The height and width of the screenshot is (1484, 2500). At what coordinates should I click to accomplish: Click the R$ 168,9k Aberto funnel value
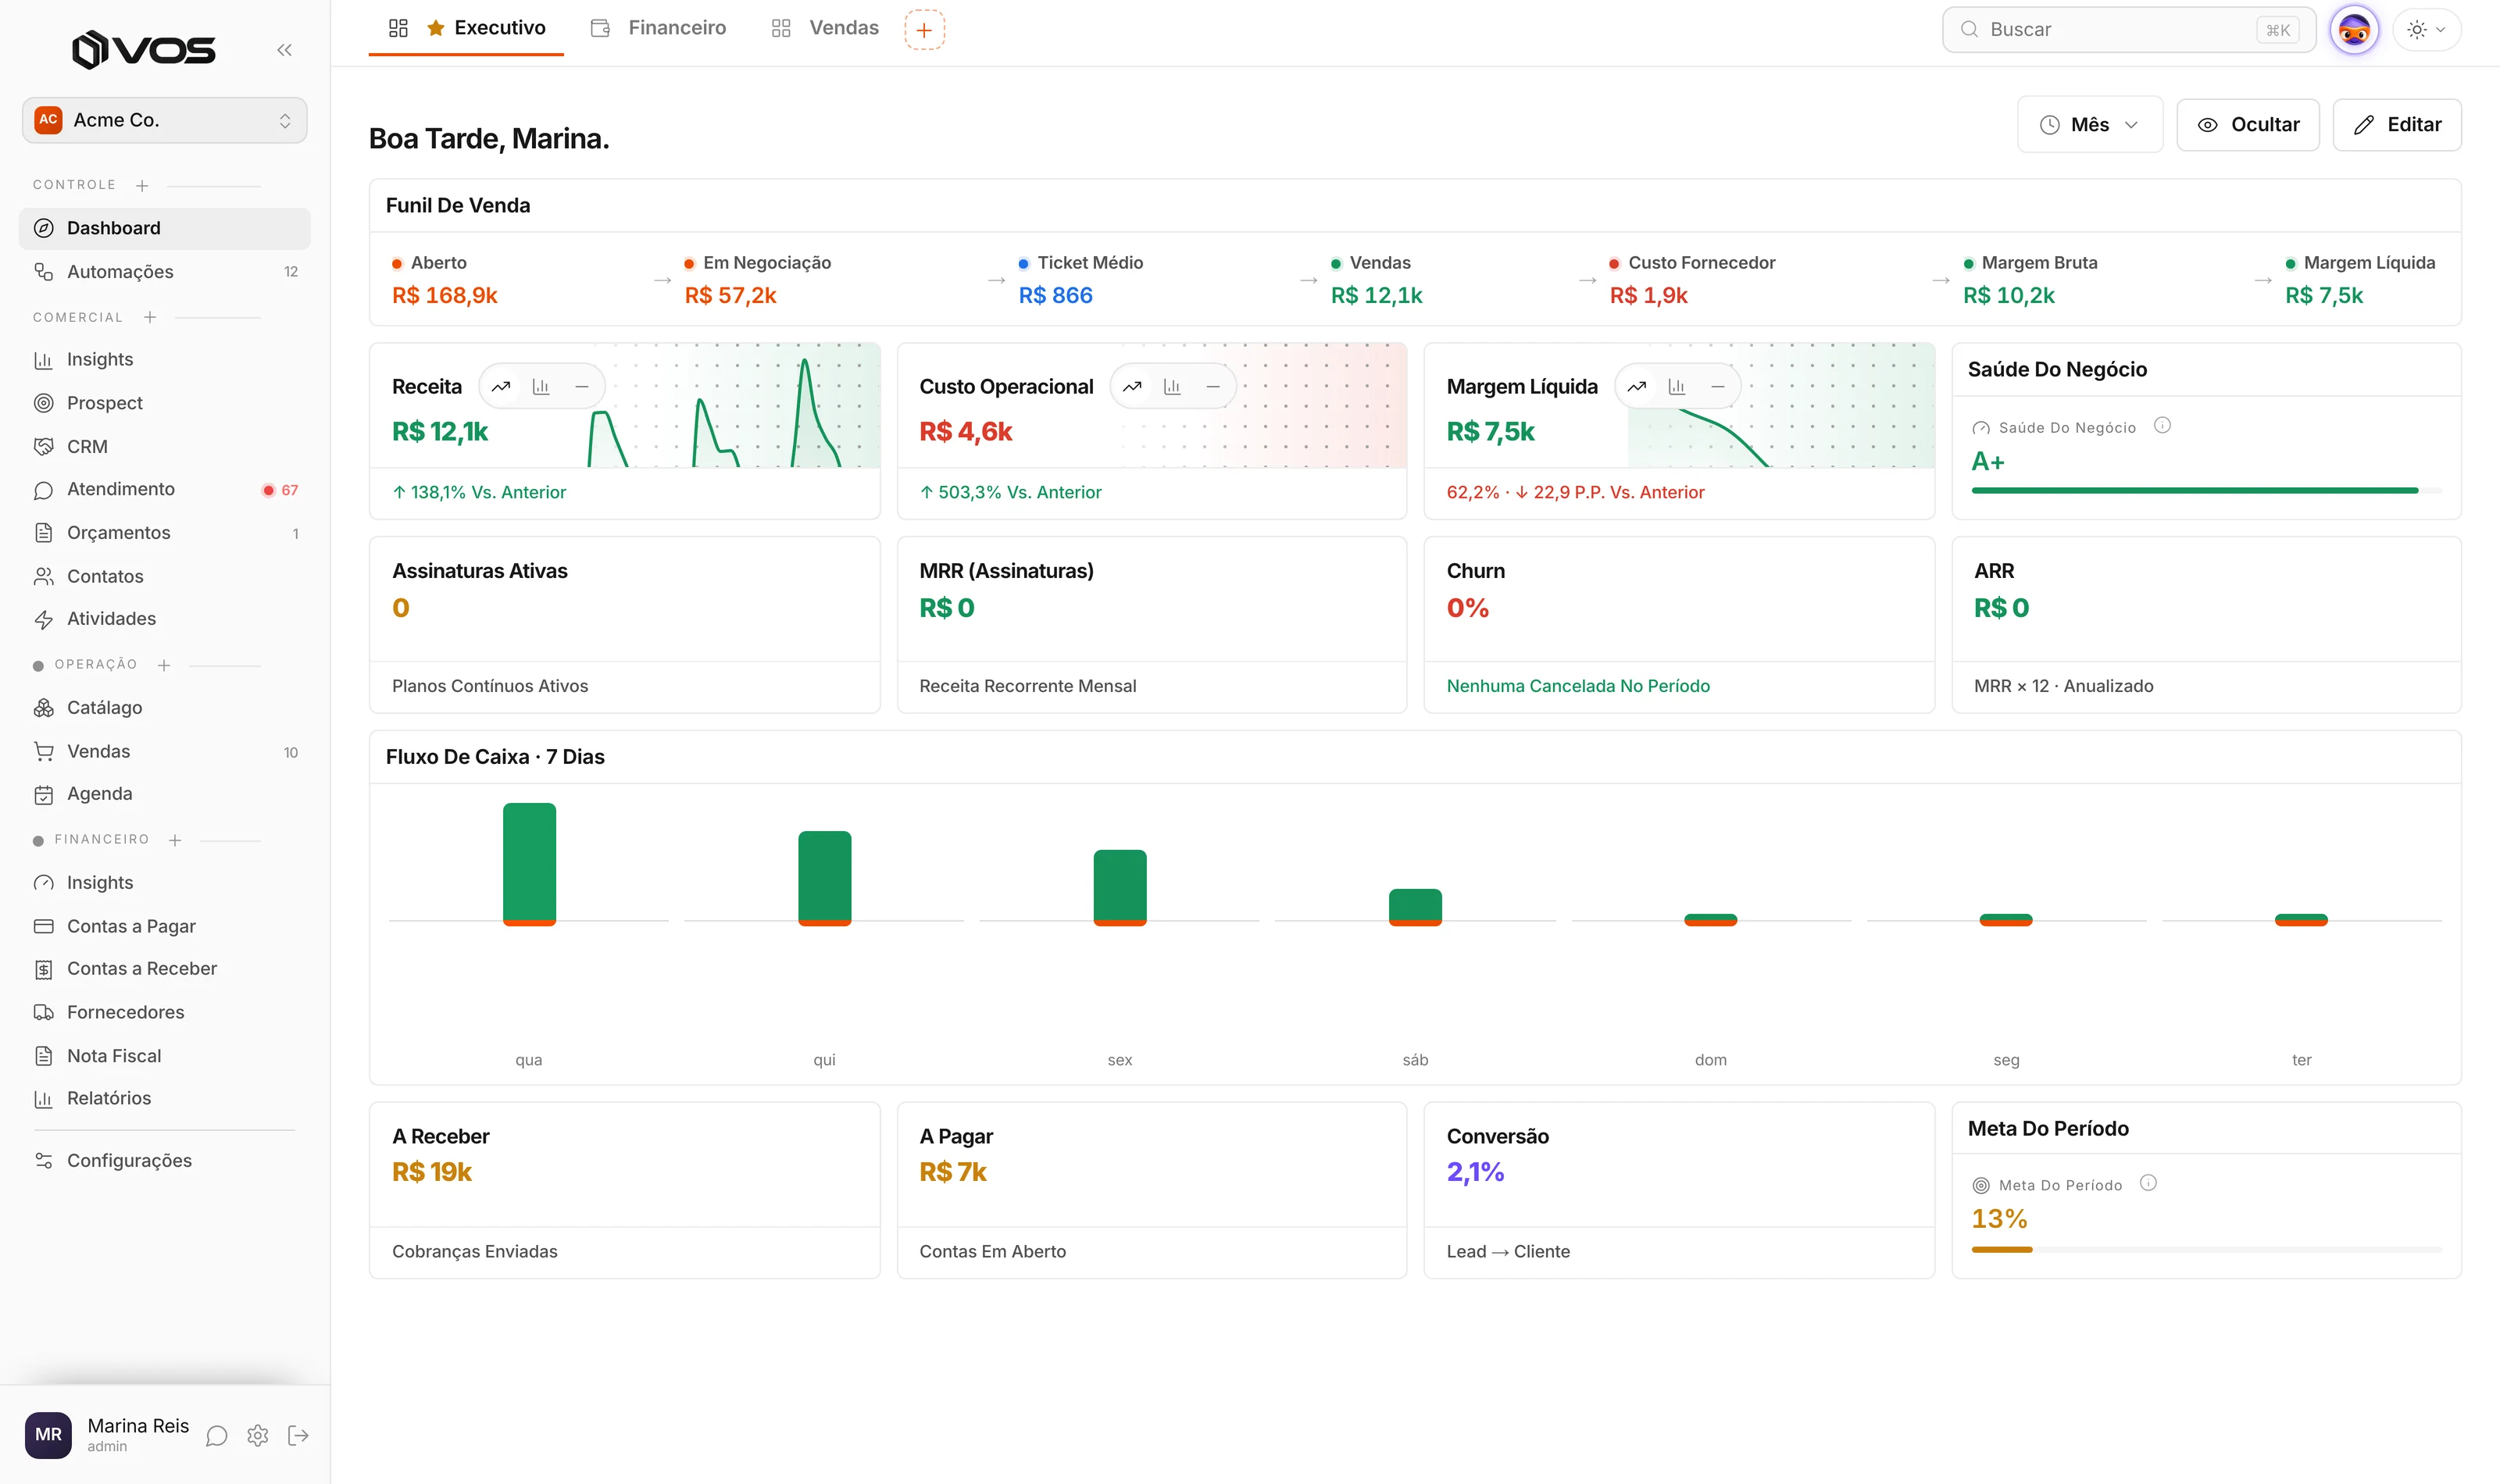point(444,296)
